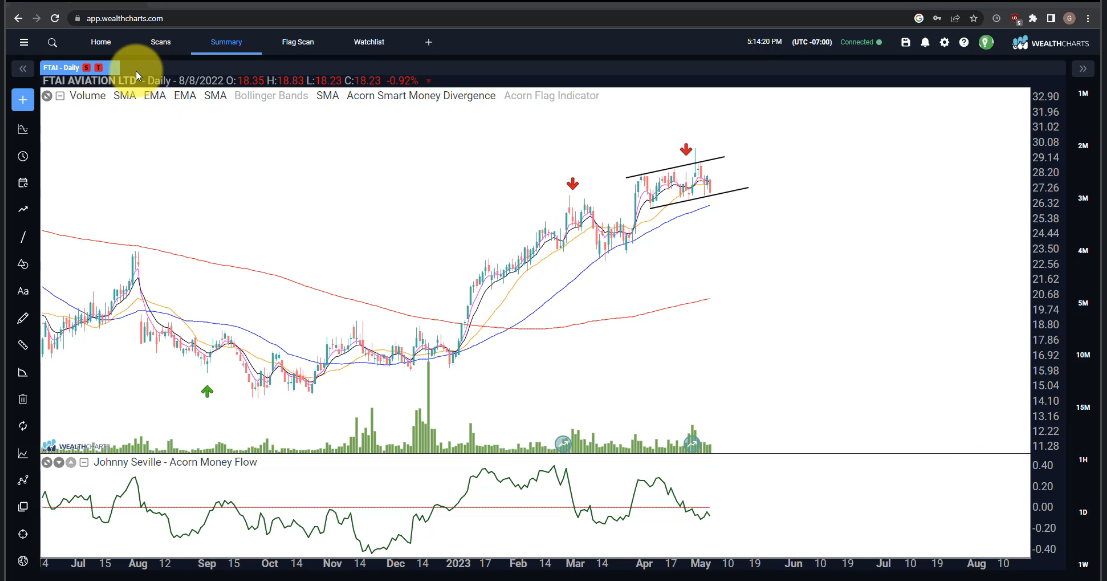Image resolution: width=1107 pixels, height=581 pixels.
Task: Open the line chart icon in left toolbar
Action: coord(23,453)
